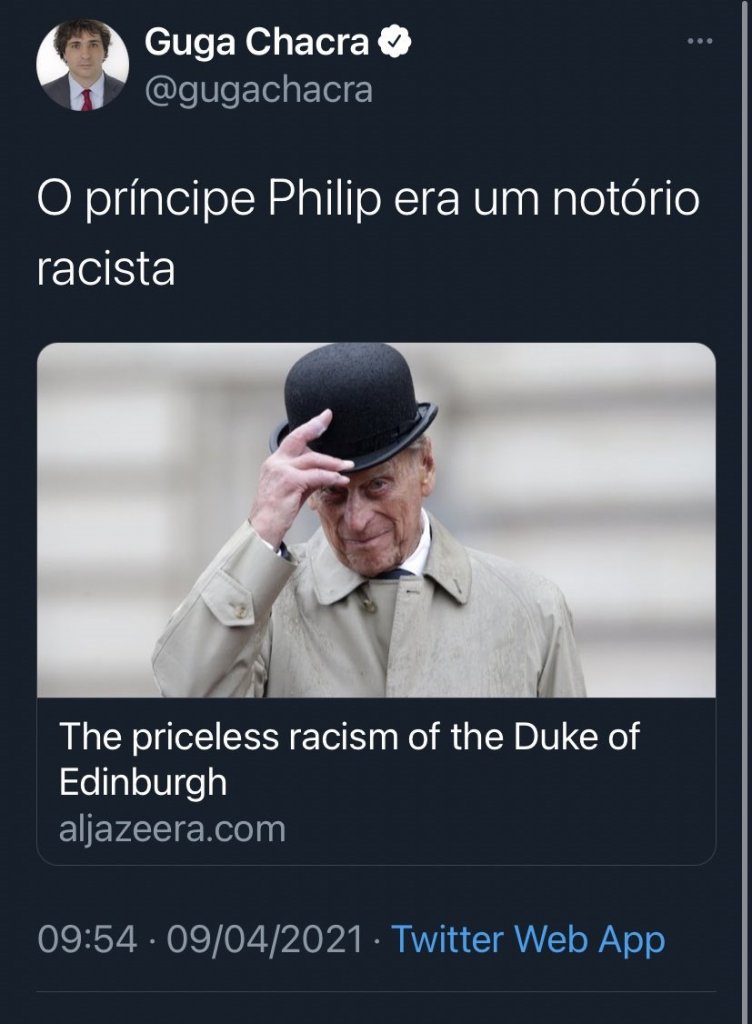This screenshot has width=752, height=1024.
Task: Click the word Edinburgh in the card title
Action: (x=143, y=782)
